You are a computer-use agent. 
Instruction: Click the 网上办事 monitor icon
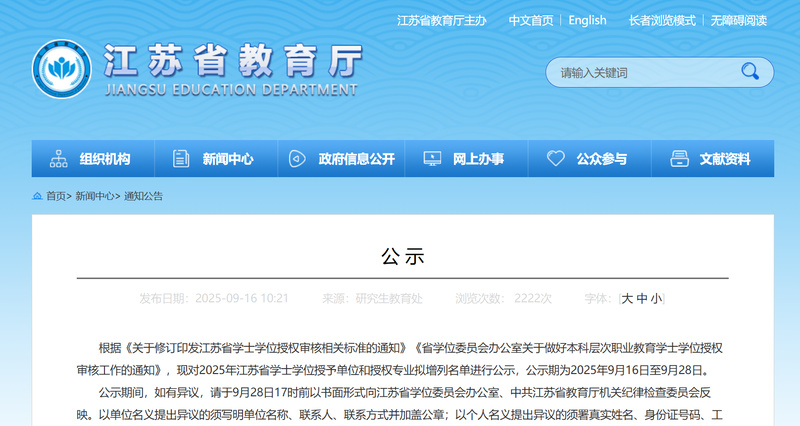tap(432, 159)
